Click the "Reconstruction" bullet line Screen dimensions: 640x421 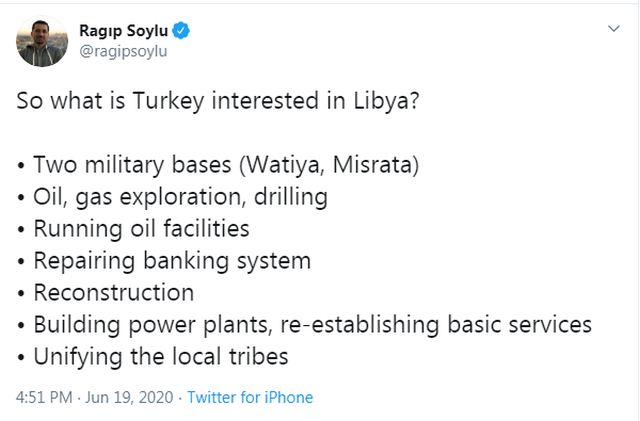coord(106,293)
